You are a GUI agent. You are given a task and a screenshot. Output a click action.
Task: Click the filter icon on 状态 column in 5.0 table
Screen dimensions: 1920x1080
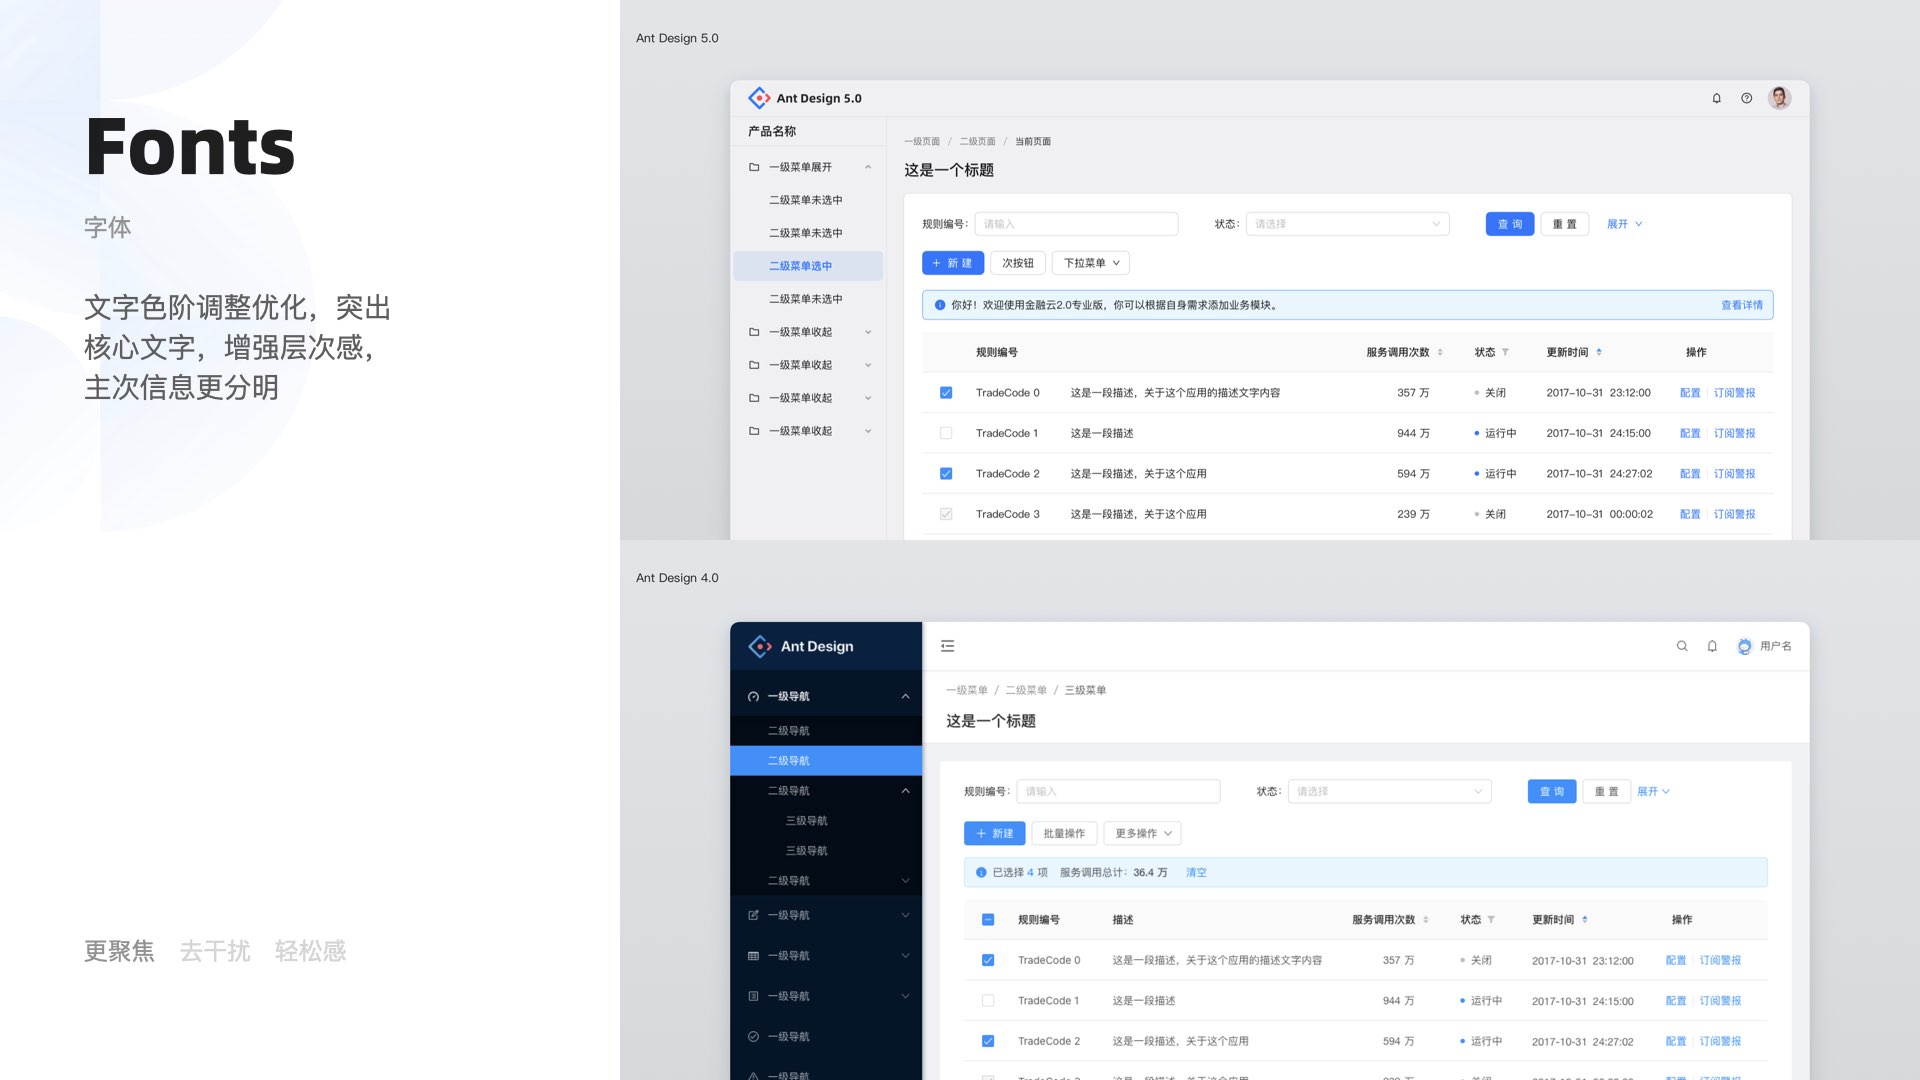pos(1505,352)
